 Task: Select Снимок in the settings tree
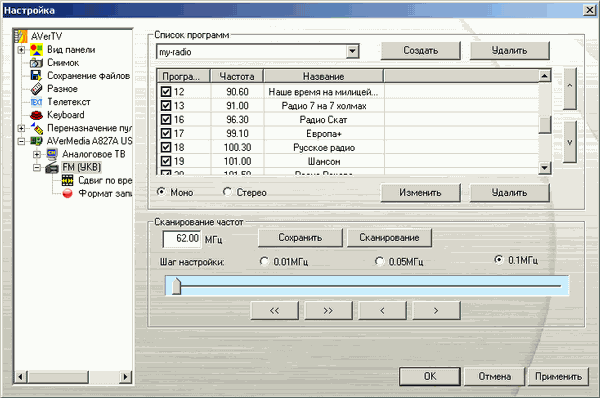coord(63,63)
